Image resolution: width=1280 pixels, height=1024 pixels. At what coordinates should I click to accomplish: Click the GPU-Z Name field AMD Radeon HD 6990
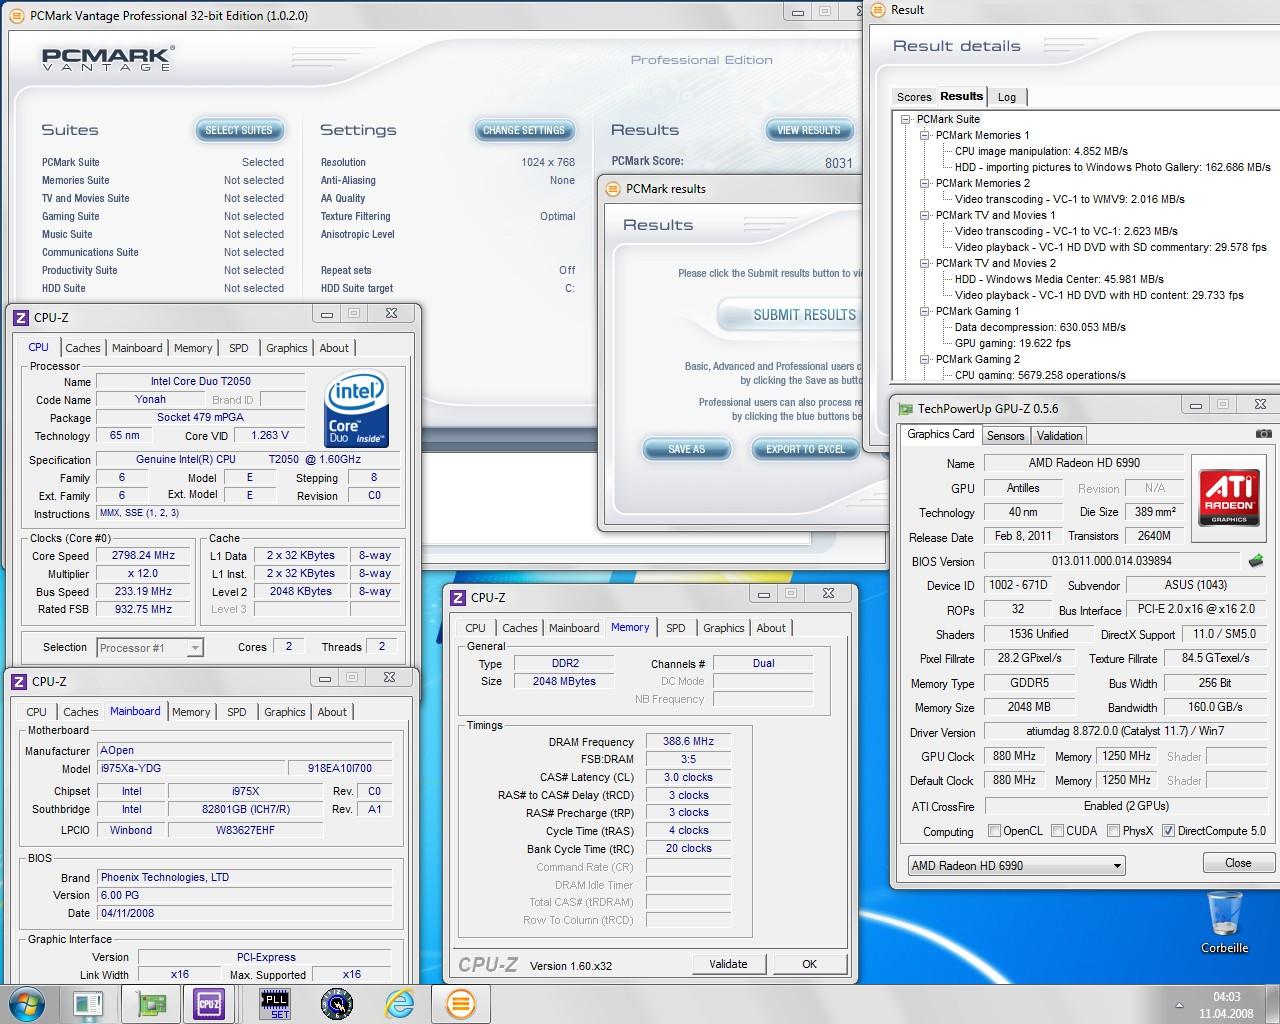(1084, 463)
